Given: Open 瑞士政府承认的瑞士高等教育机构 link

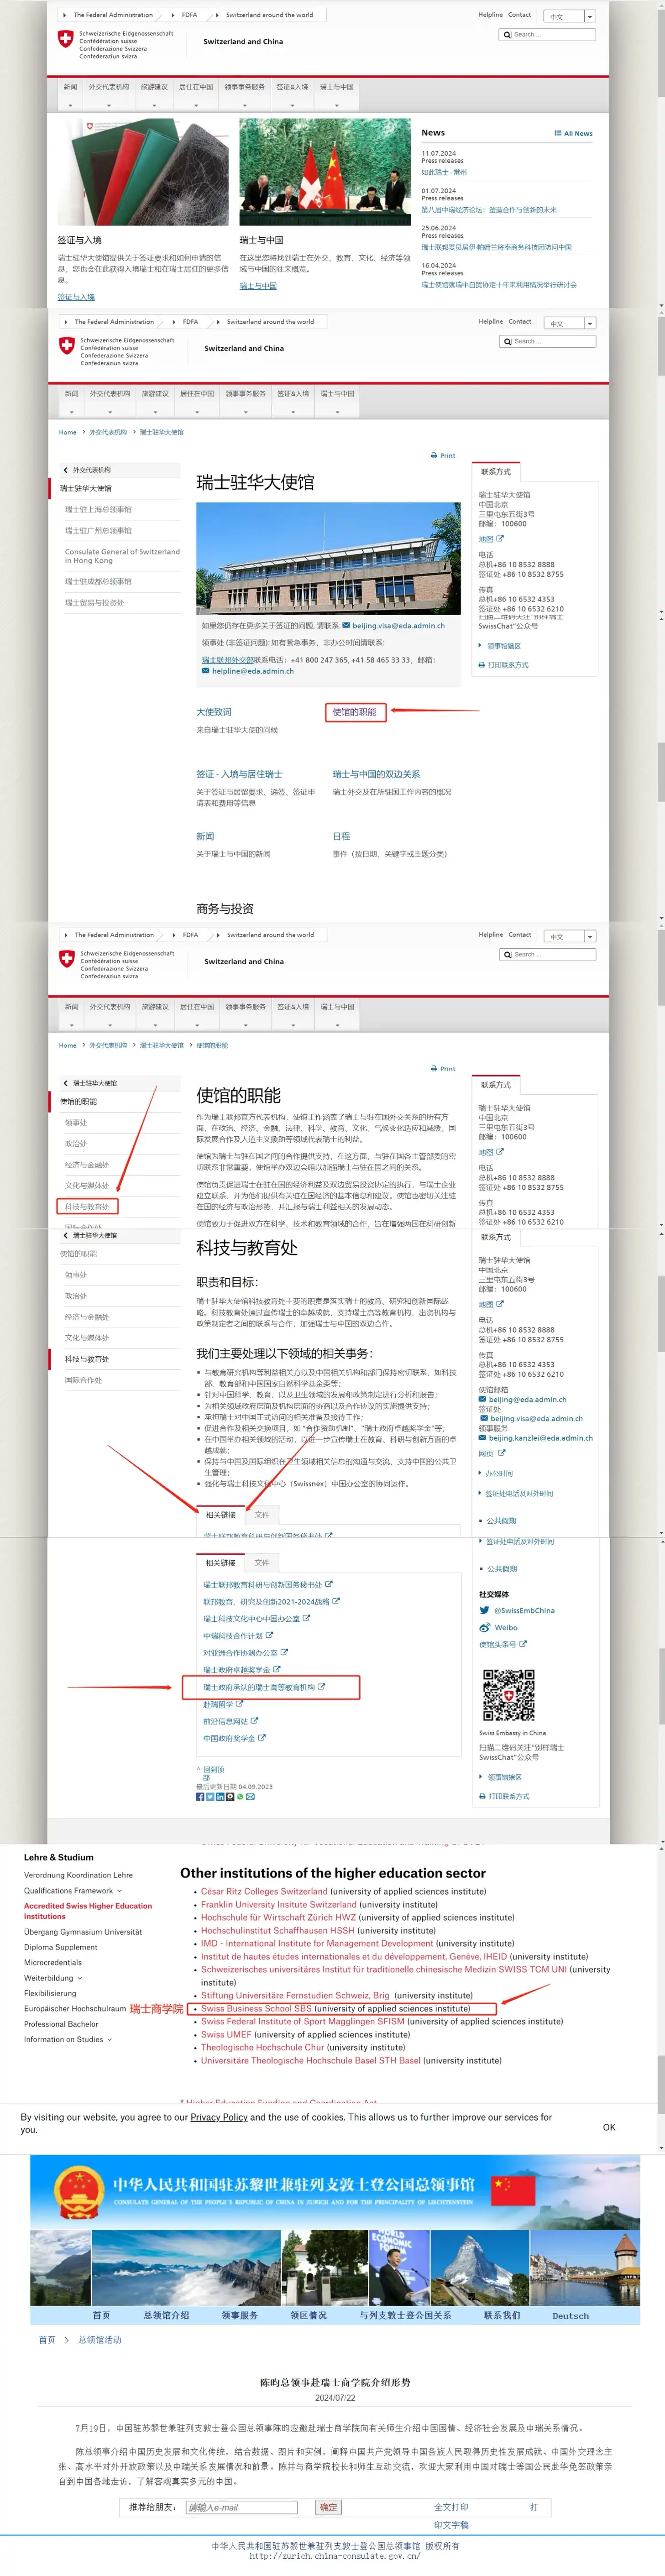Looking at the screenshot, I should click(258, 1687).
